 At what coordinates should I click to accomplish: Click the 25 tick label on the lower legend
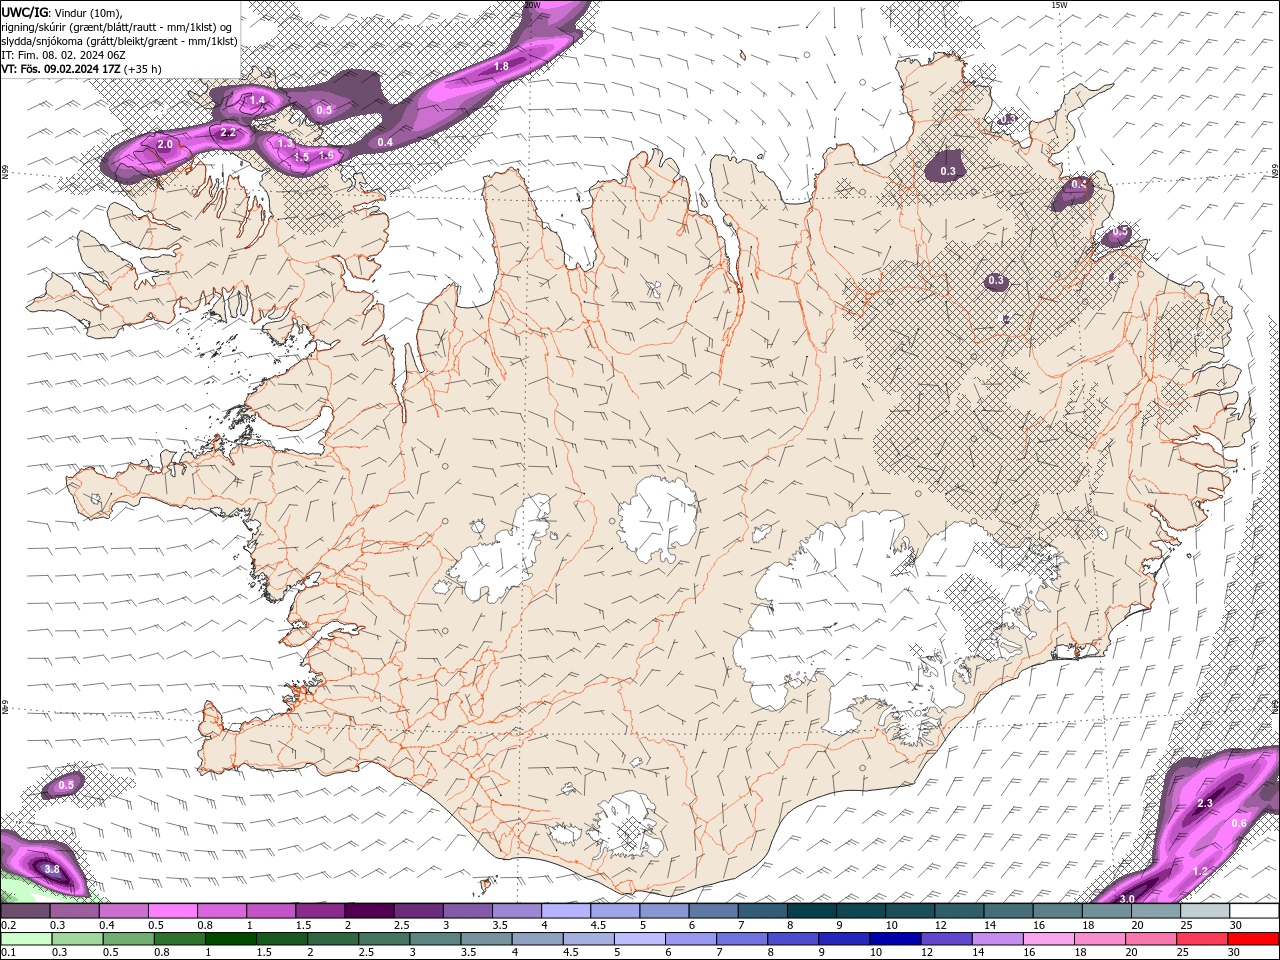tap(1185, 952)
